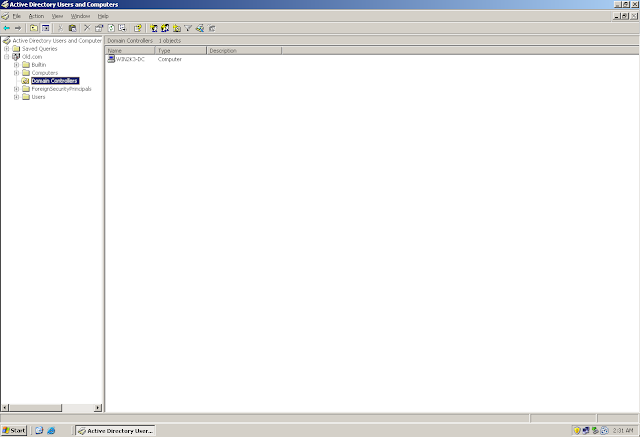Viewport: 640px width, 437px height.
Task: Click the Active Directory User... taskbar button
Action: [x=116, y=430]
